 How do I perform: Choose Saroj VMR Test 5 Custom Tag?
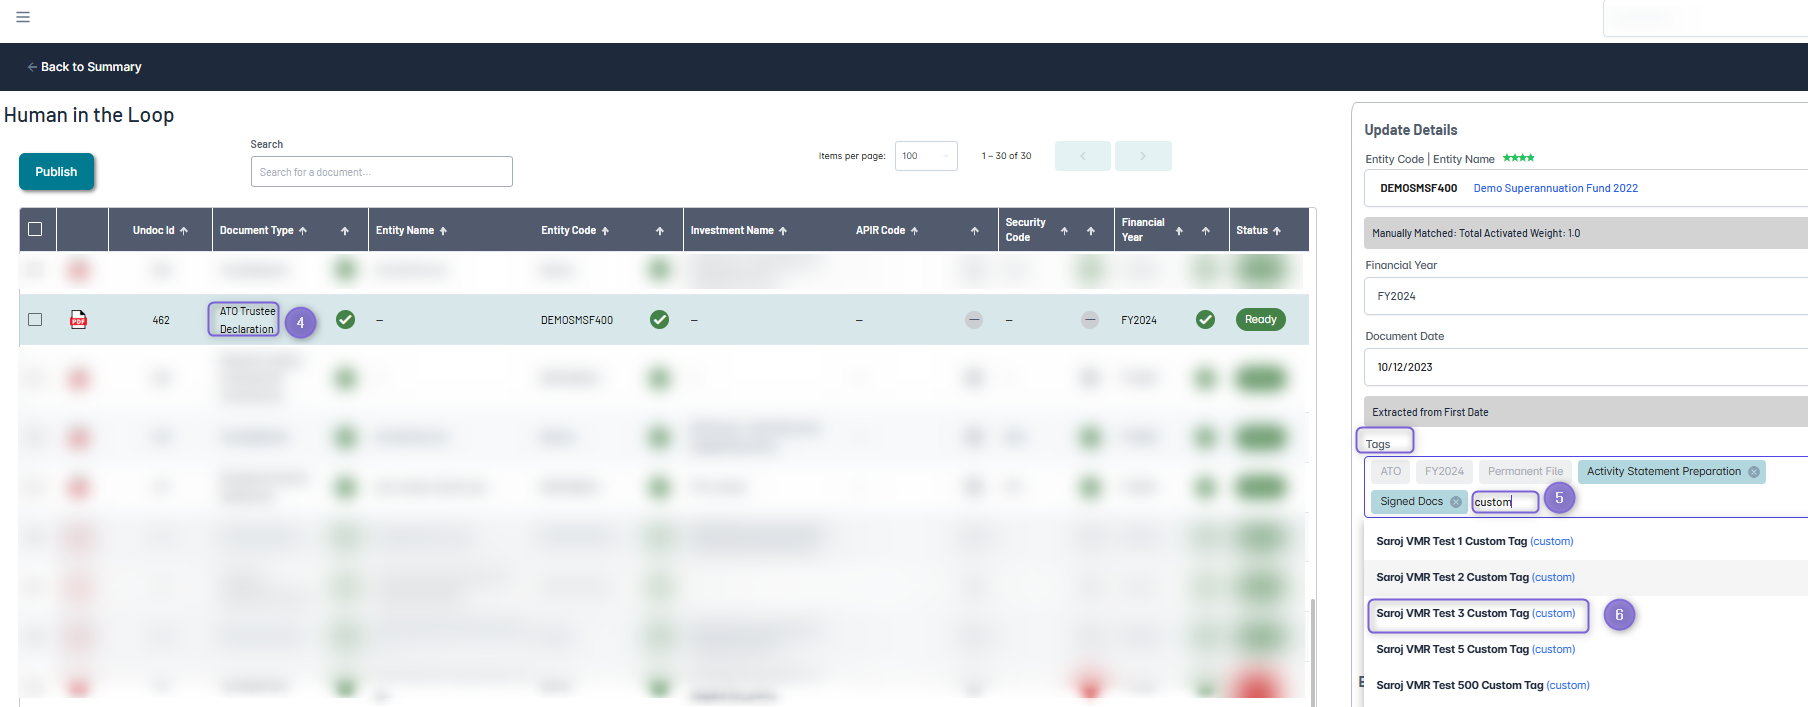[x=1586, y=649]
